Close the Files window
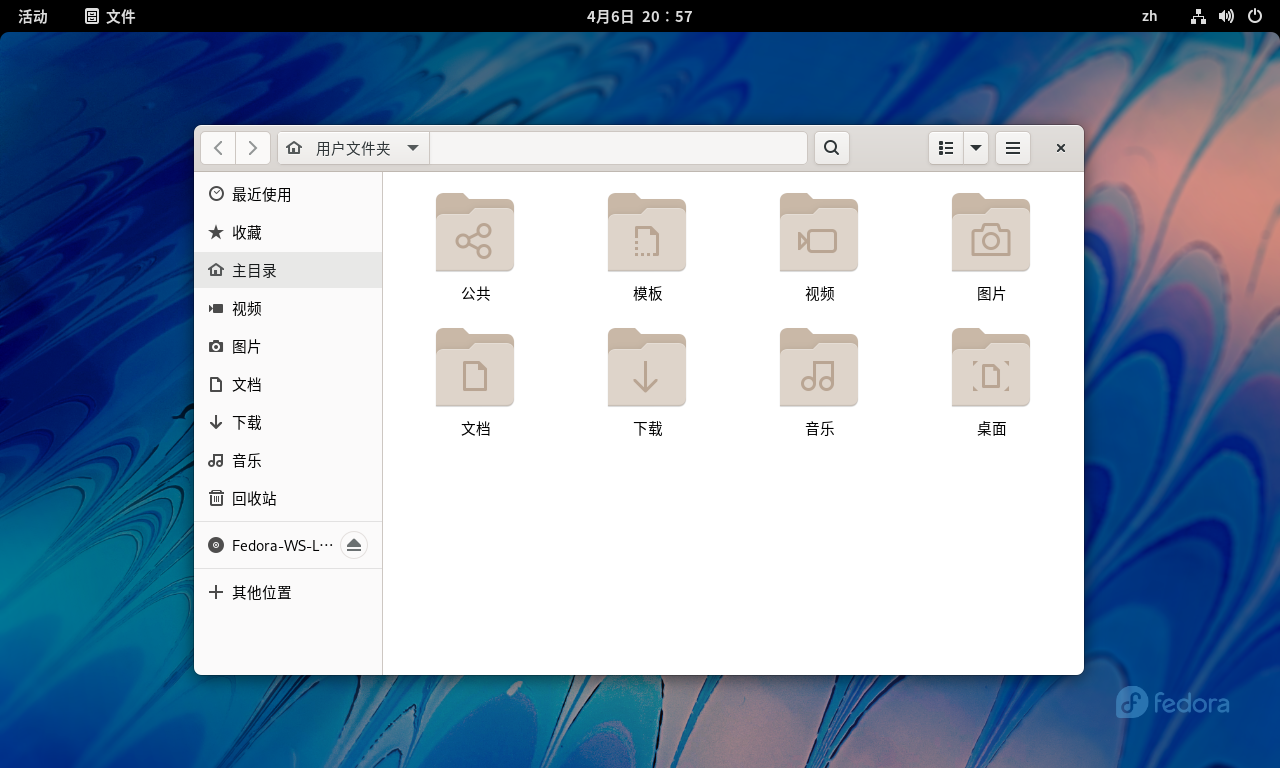The image size is (1280, 768). point(1061,148)
